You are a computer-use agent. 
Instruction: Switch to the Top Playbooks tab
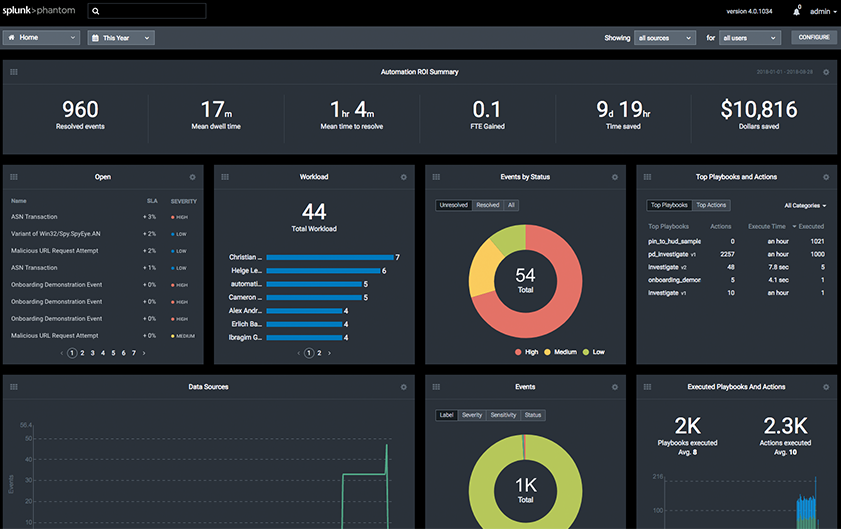669,205
